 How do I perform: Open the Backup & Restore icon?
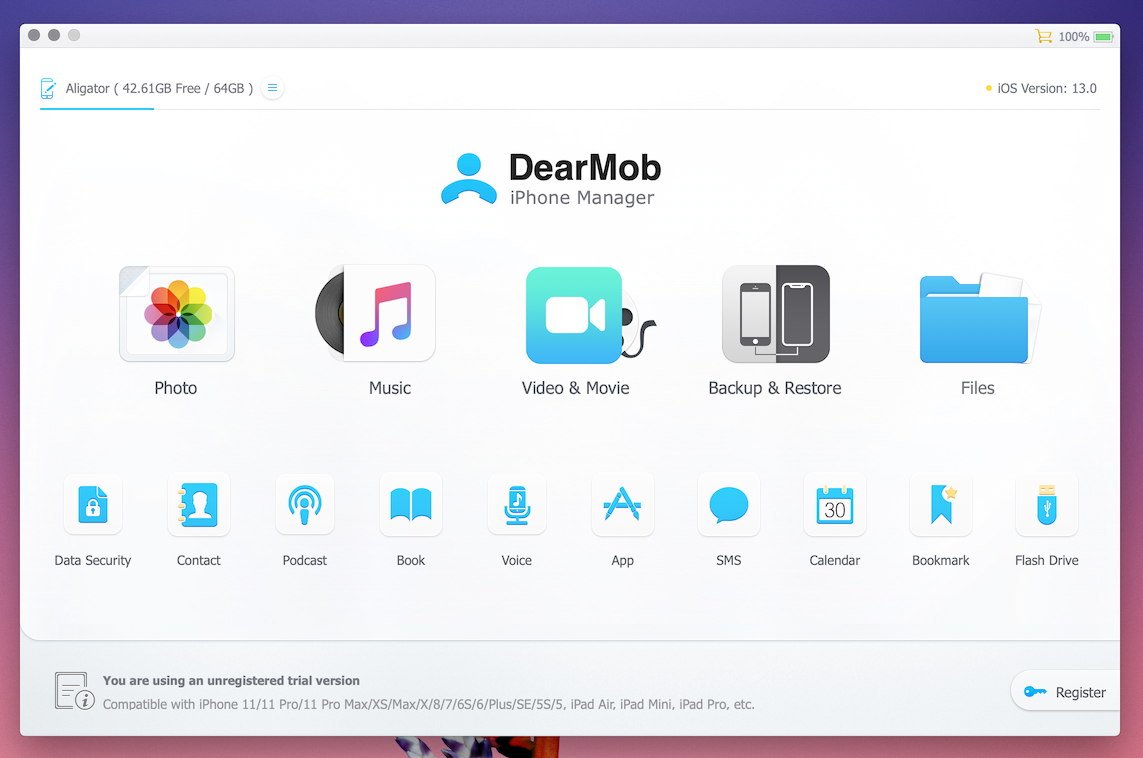(x=776, y=314)
